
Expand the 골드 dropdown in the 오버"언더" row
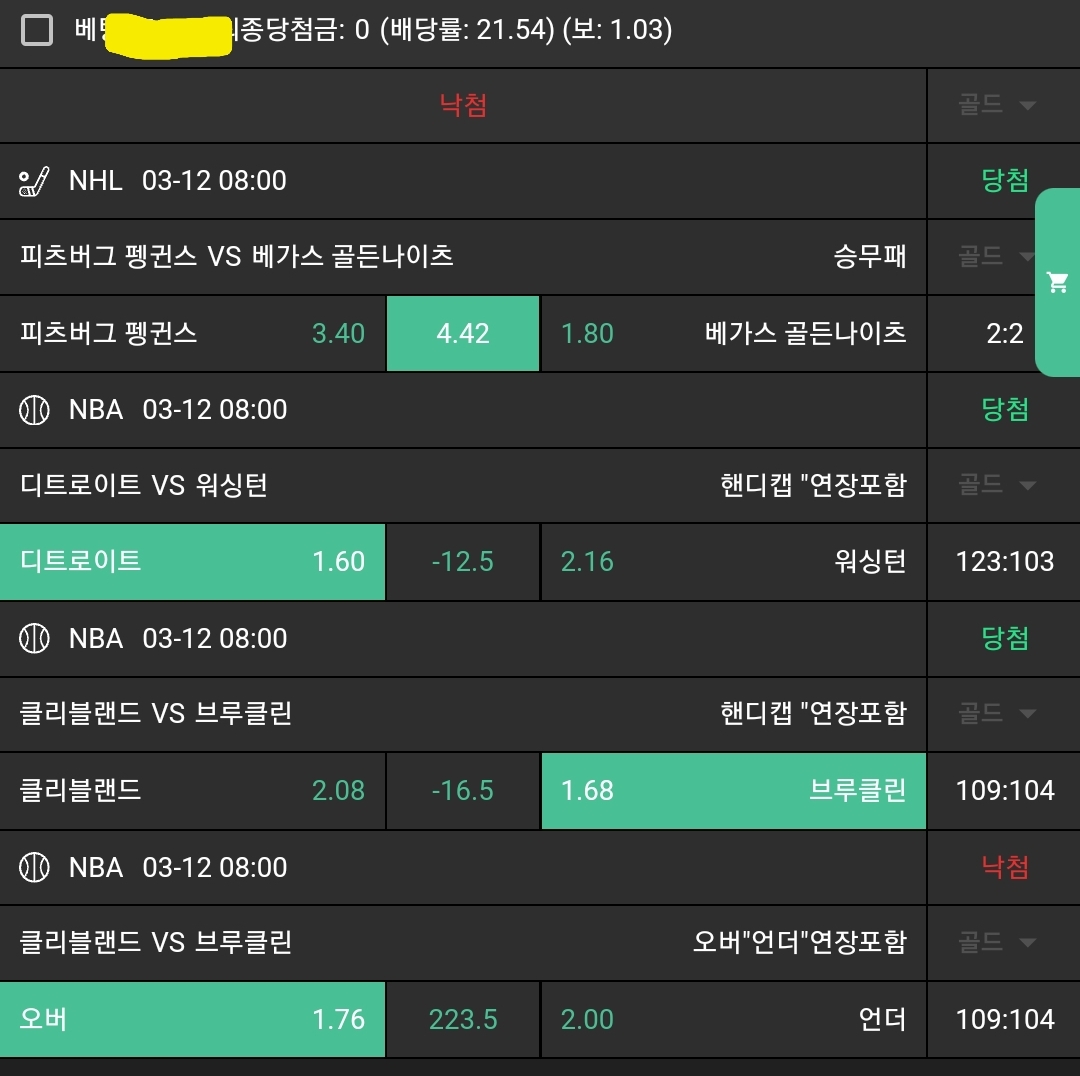click(x=997, y=943)
